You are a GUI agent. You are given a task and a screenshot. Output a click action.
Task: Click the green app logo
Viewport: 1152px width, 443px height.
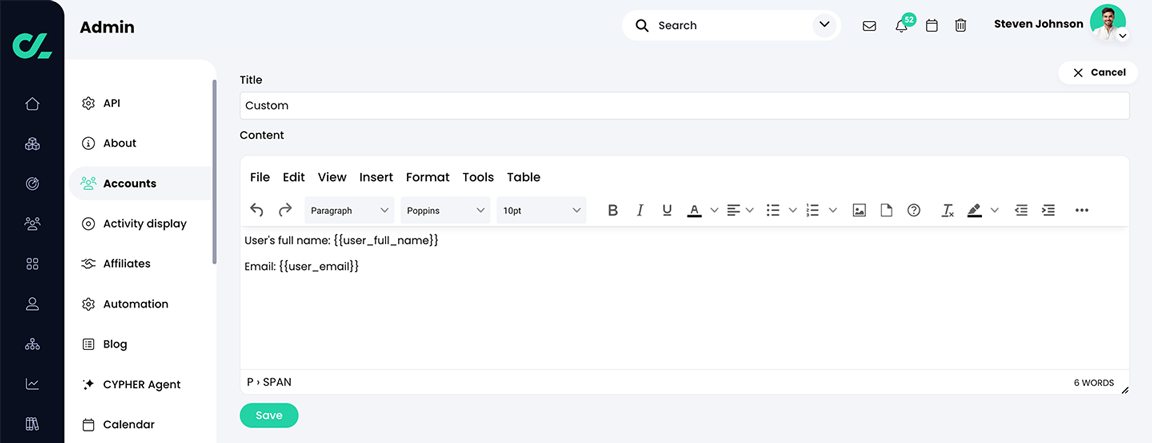(32, 45)
